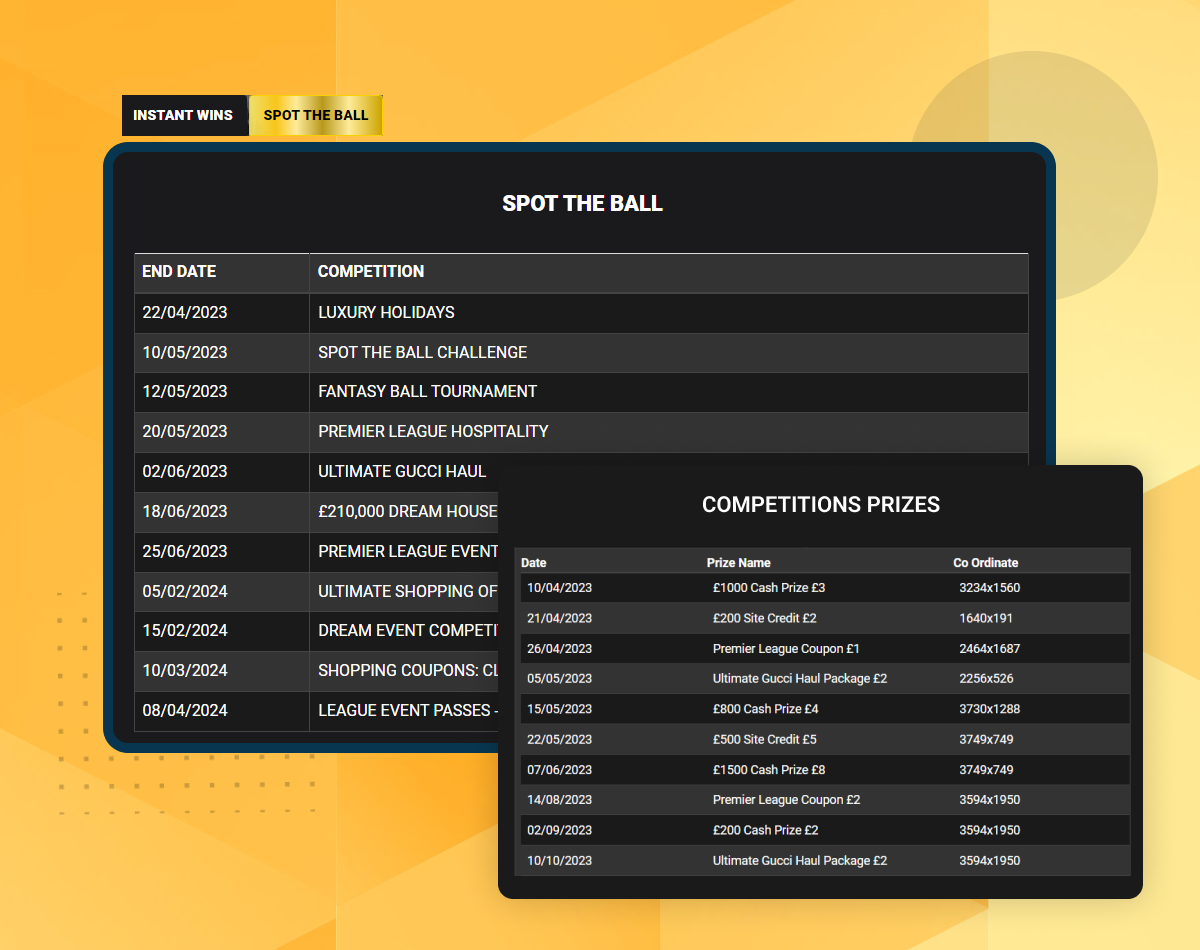Open the Fantasy Ball Tournament competition
The image size is (1200, 950).
(427, 392)
